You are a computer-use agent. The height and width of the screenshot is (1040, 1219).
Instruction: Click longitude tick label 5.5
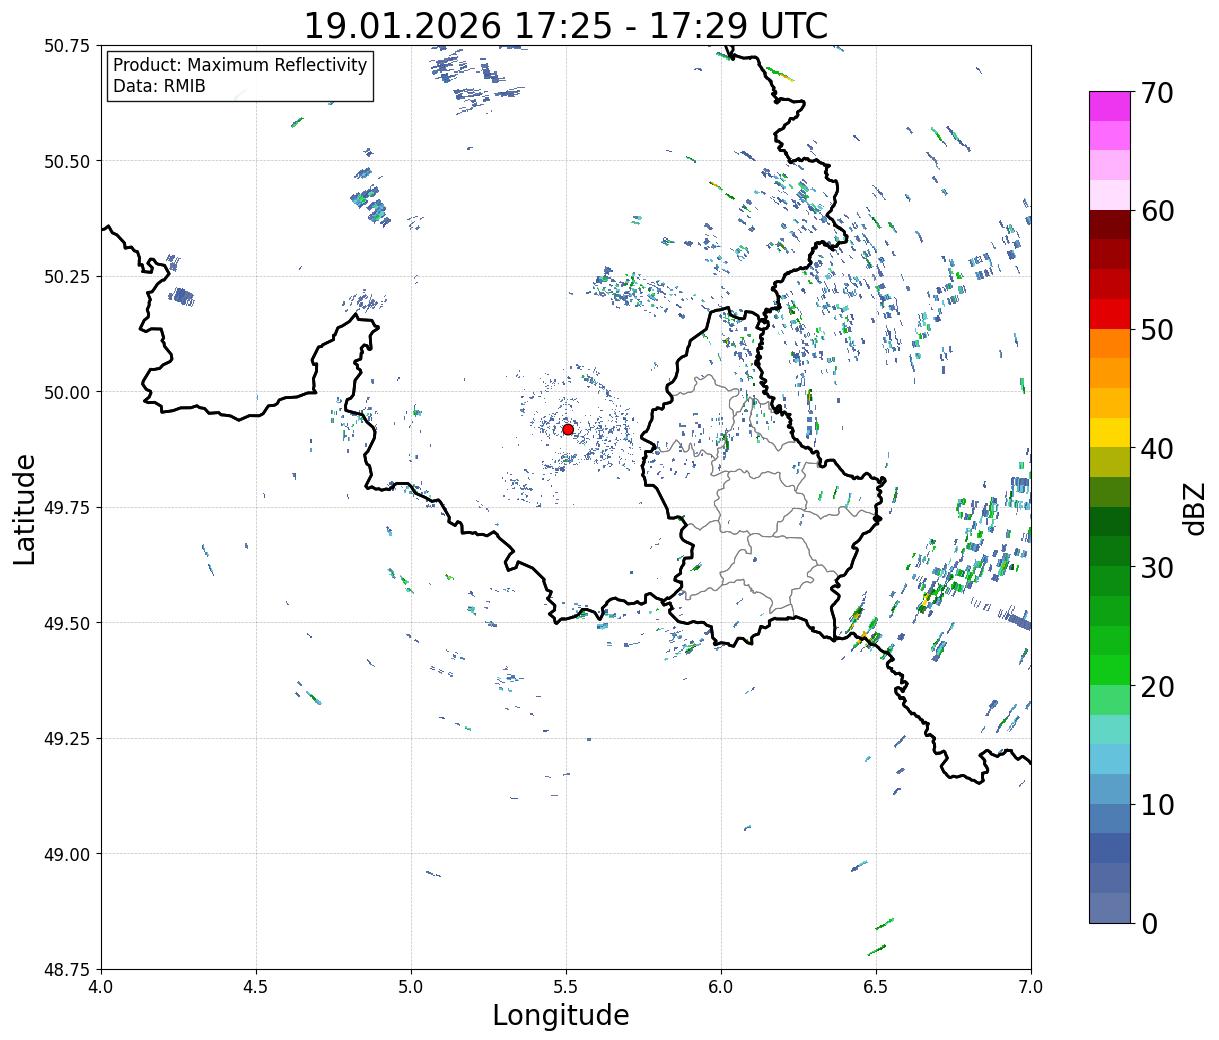point(566,987)
